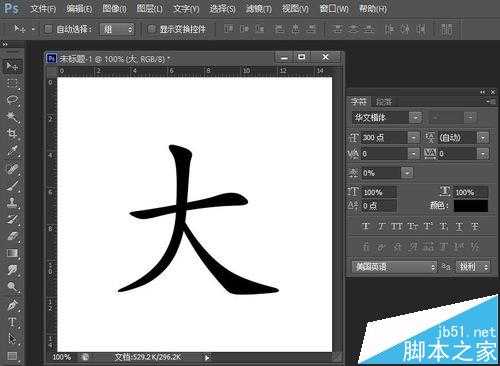
Task: Enable the 自动选择 checkbox
Action: (x=48, y=29)
